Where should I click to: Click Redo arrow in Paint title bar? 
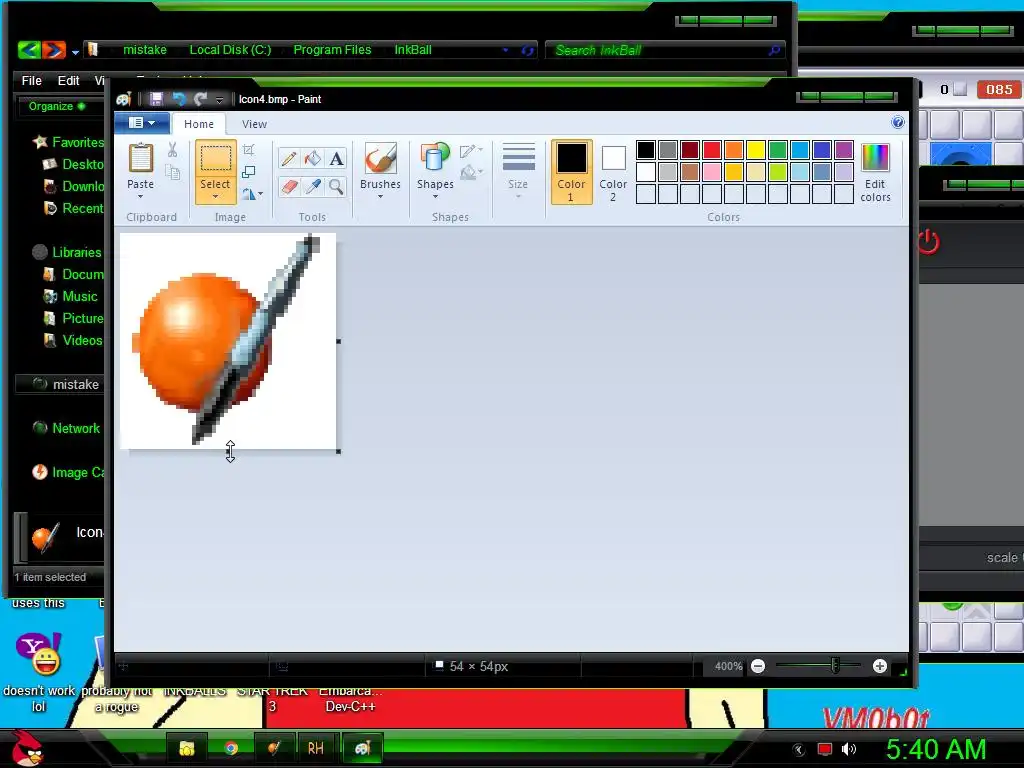(200, 99)
